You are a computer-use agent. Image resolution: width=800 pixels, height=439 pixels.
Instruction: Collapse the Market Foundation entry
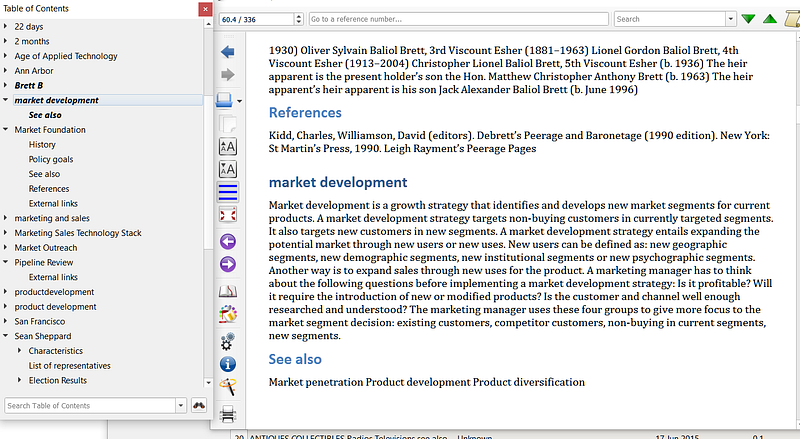[6, 130]
